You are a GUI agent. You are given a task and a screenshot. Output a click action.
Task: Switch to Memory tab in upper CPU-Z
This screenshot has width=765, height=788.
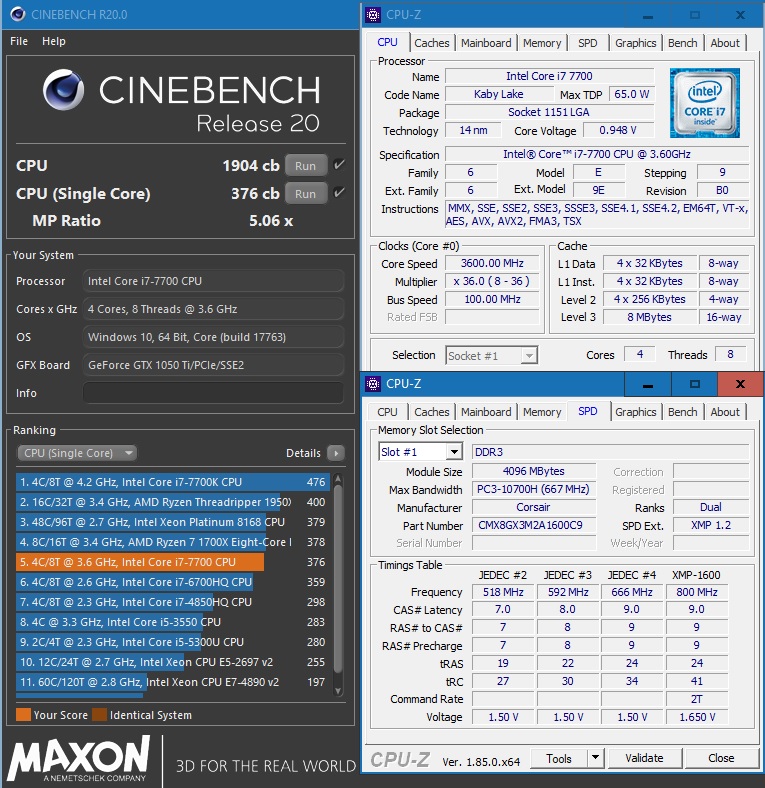click(542, 43)
